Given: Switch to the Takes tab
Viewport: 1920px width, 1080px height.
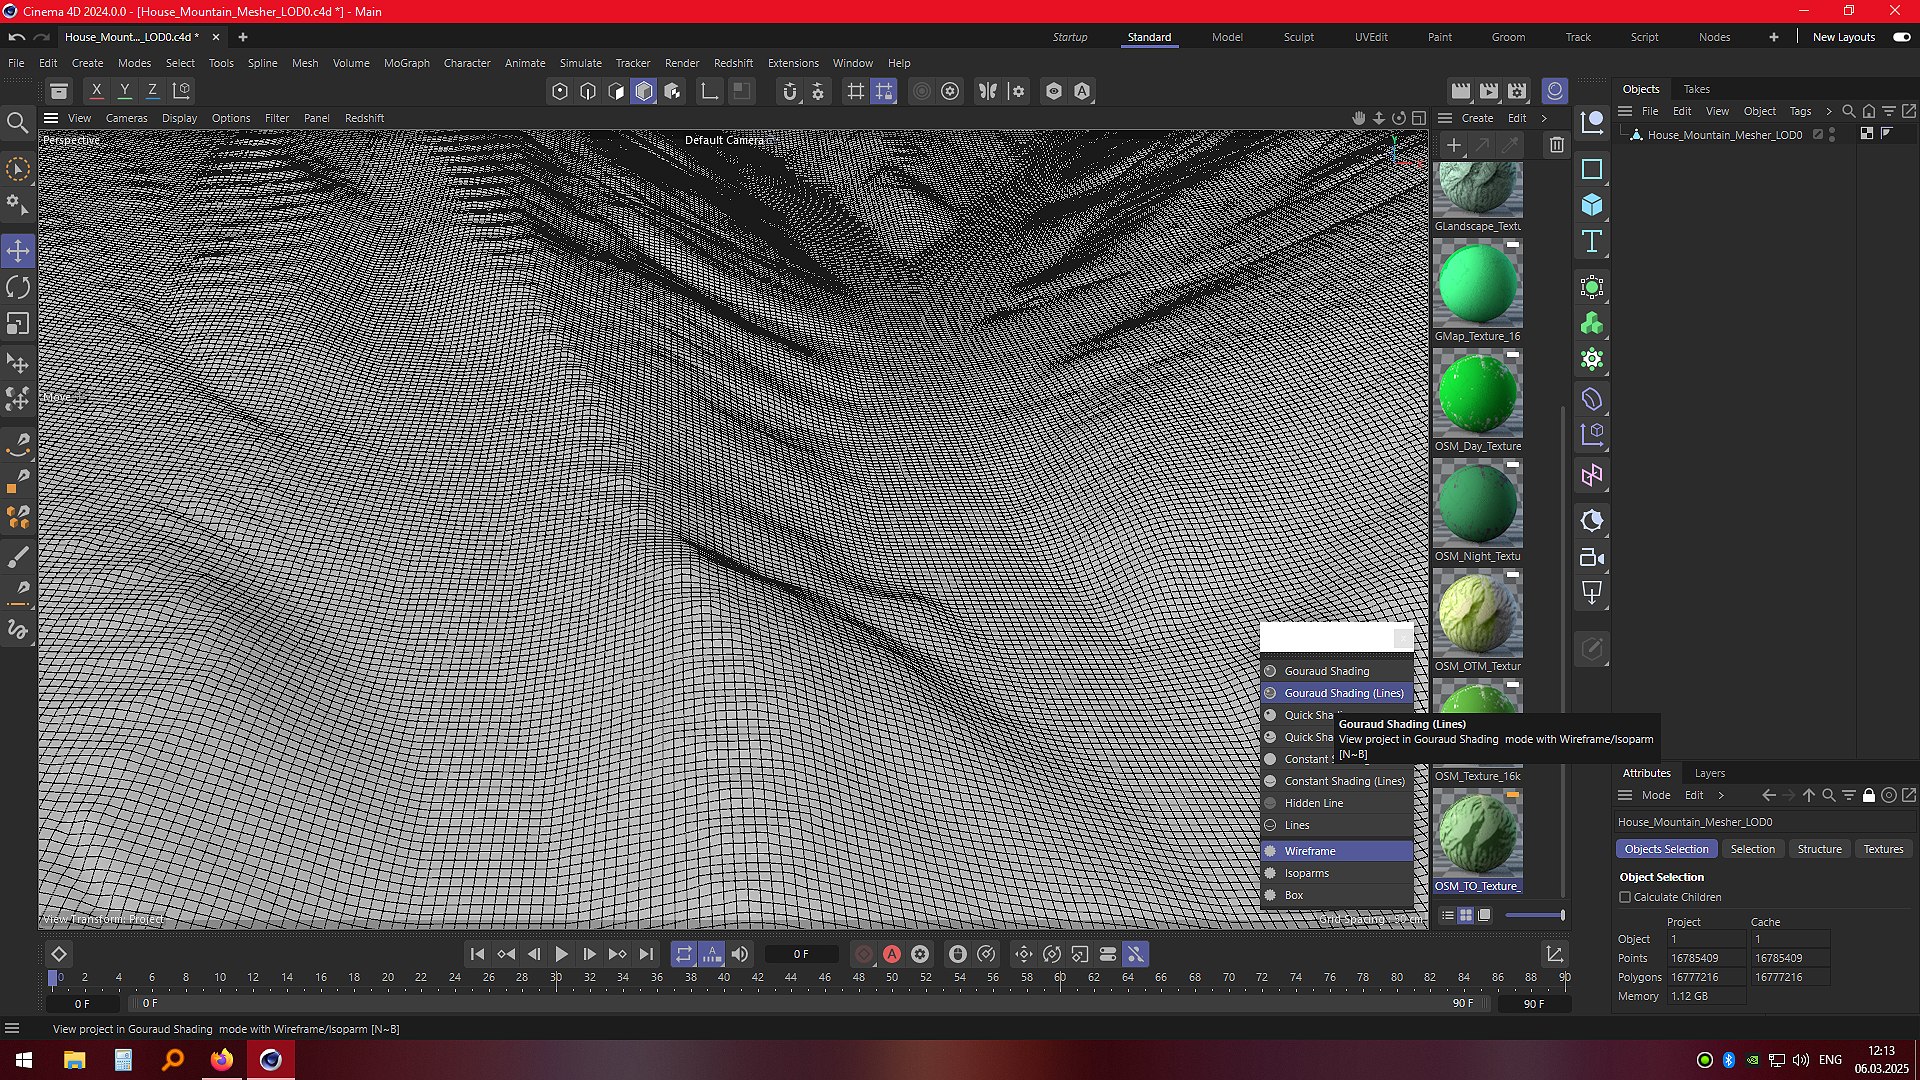Looking at the screenshot, I should [x=1696, y=89].
